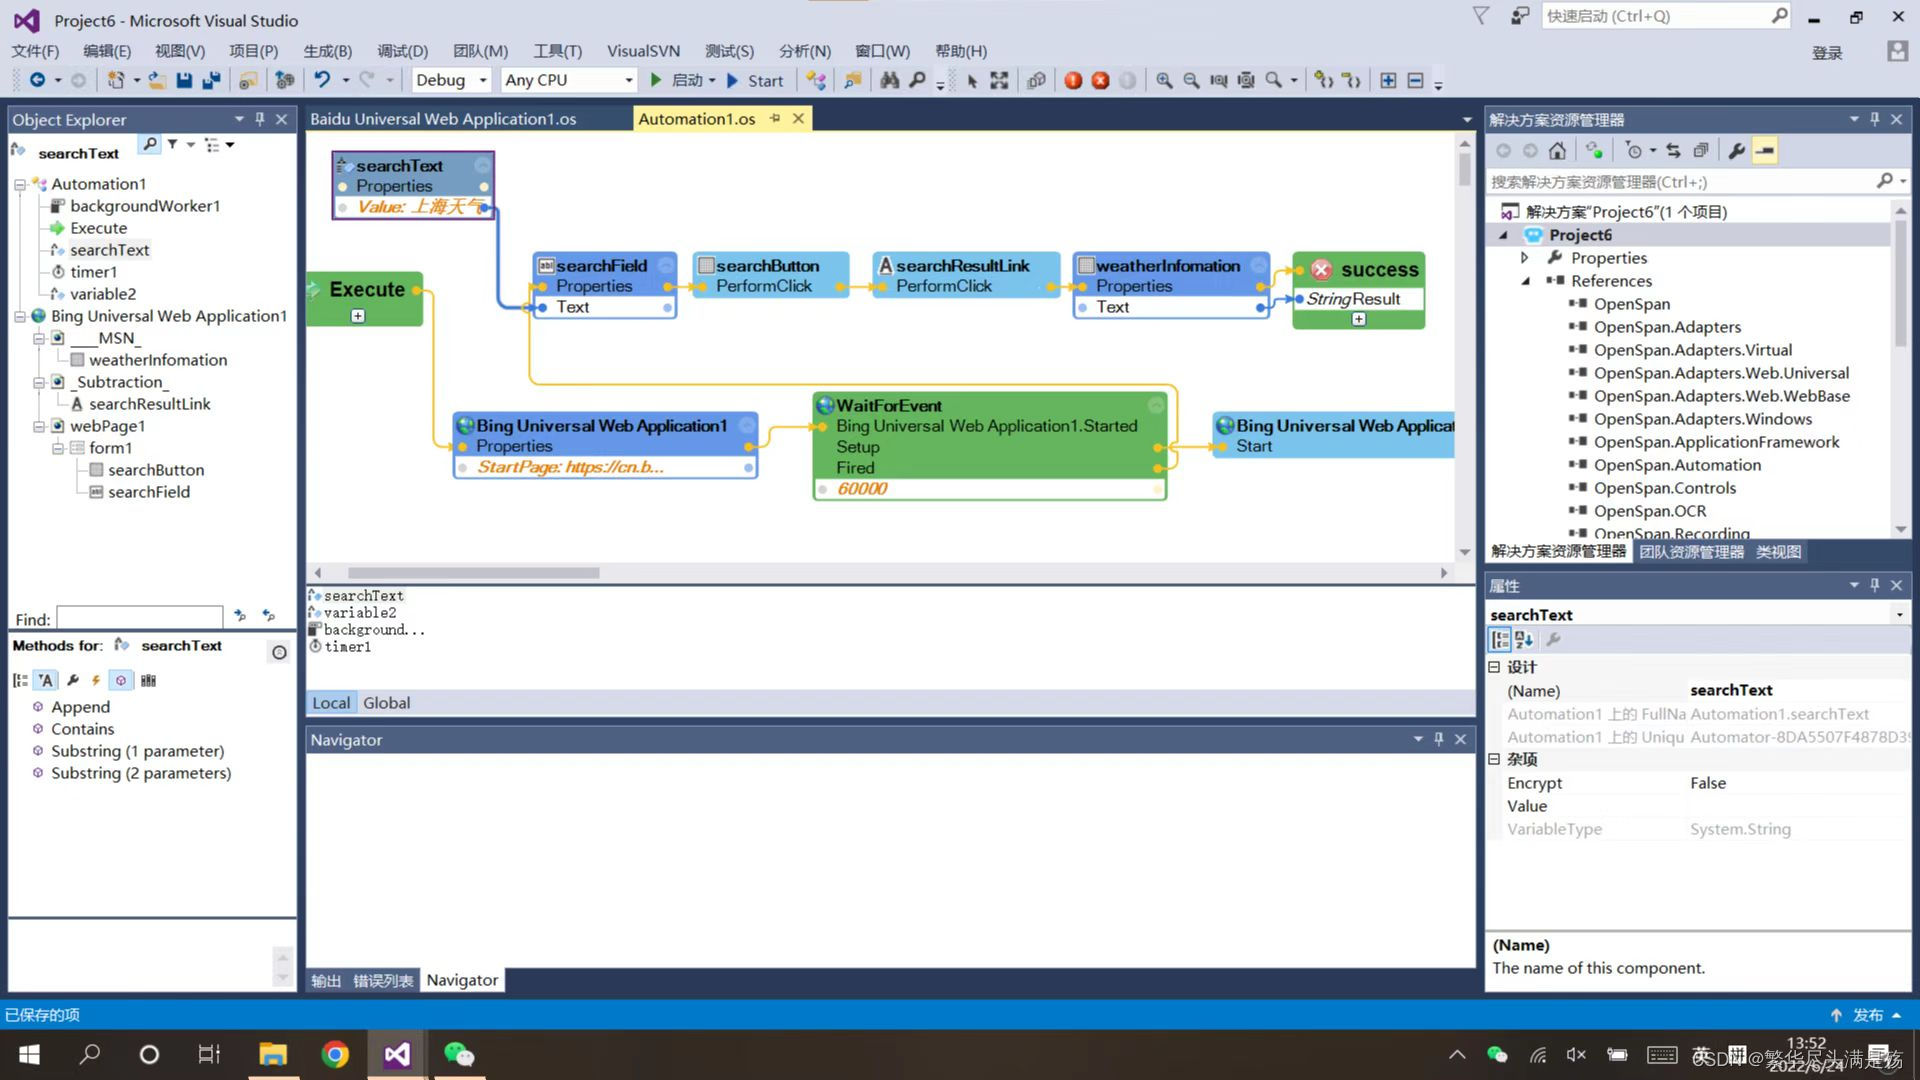Toggle categorized view in Properties panel
Viewport: 1920px width, 1080px height.
[1500, 640]
